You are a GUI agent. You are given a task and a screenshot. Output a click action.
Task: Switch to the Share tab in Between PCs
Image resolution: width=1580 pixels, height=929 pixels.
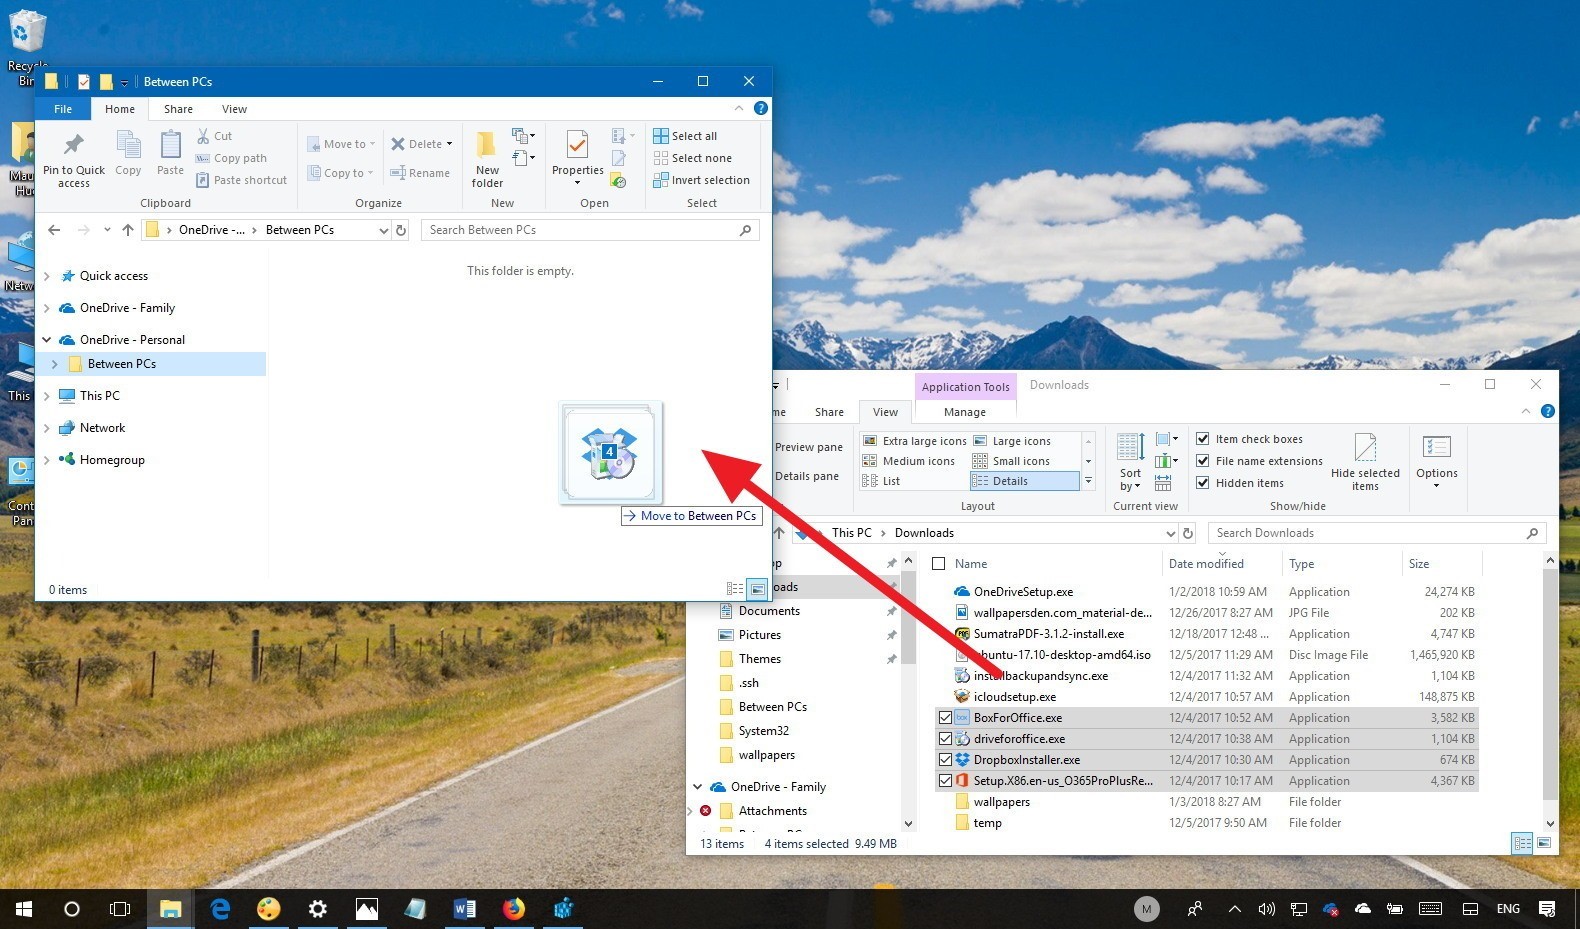click(x=179, y=109)
